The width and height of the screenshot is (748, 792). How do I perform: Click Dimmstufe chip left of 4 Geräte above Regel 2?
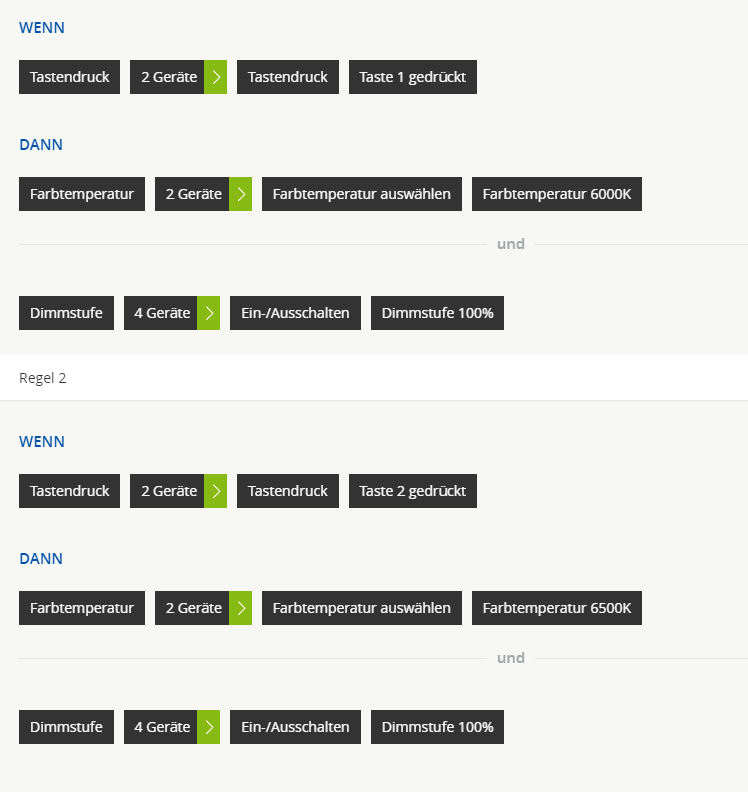tap(66, 313)
